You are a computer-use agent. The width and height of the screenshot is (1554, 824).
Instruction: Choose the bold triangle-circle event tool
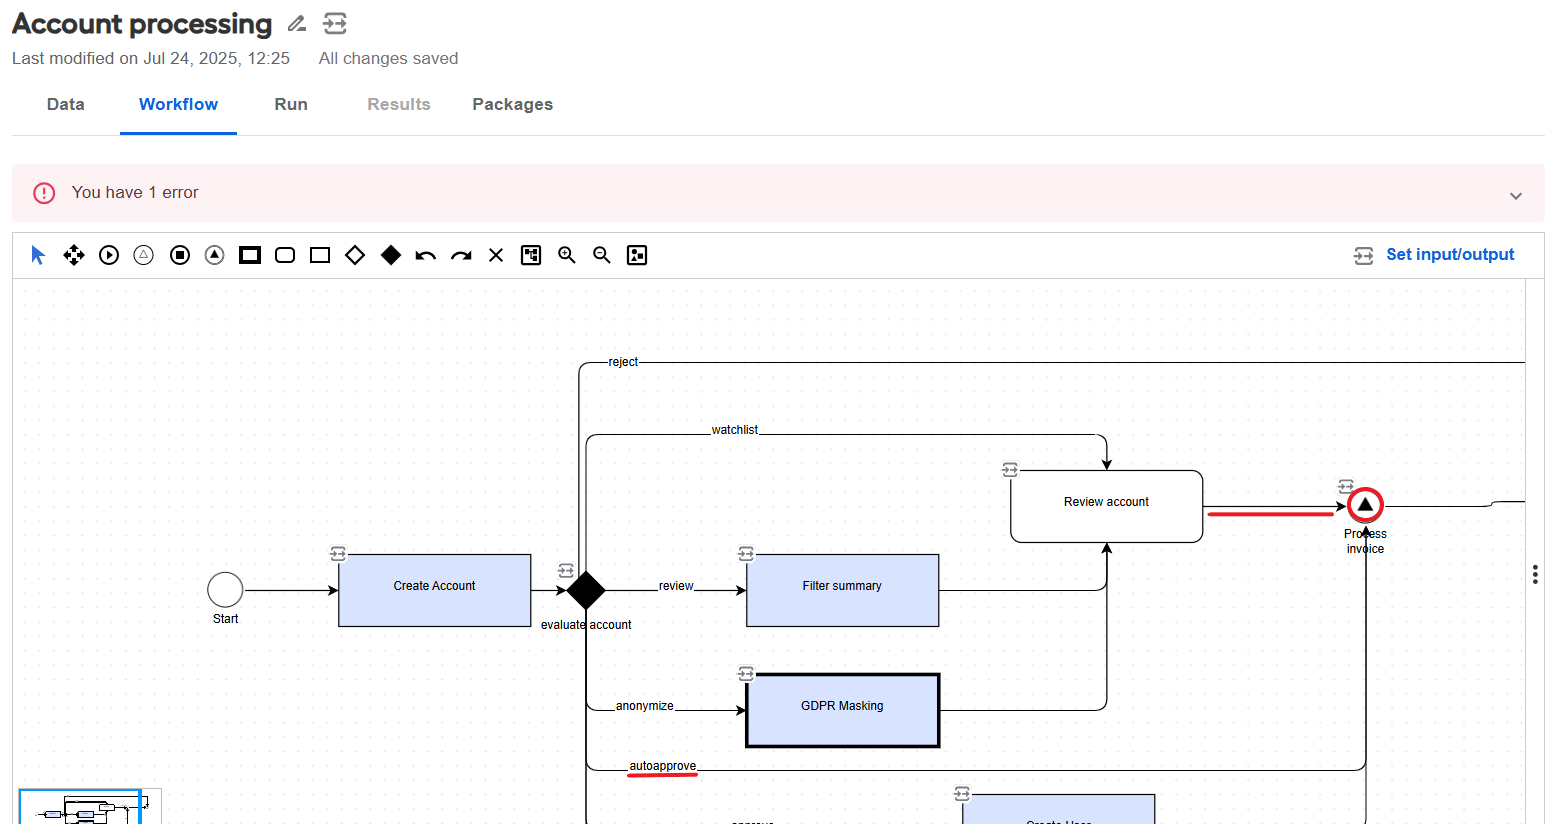[215, 255]
